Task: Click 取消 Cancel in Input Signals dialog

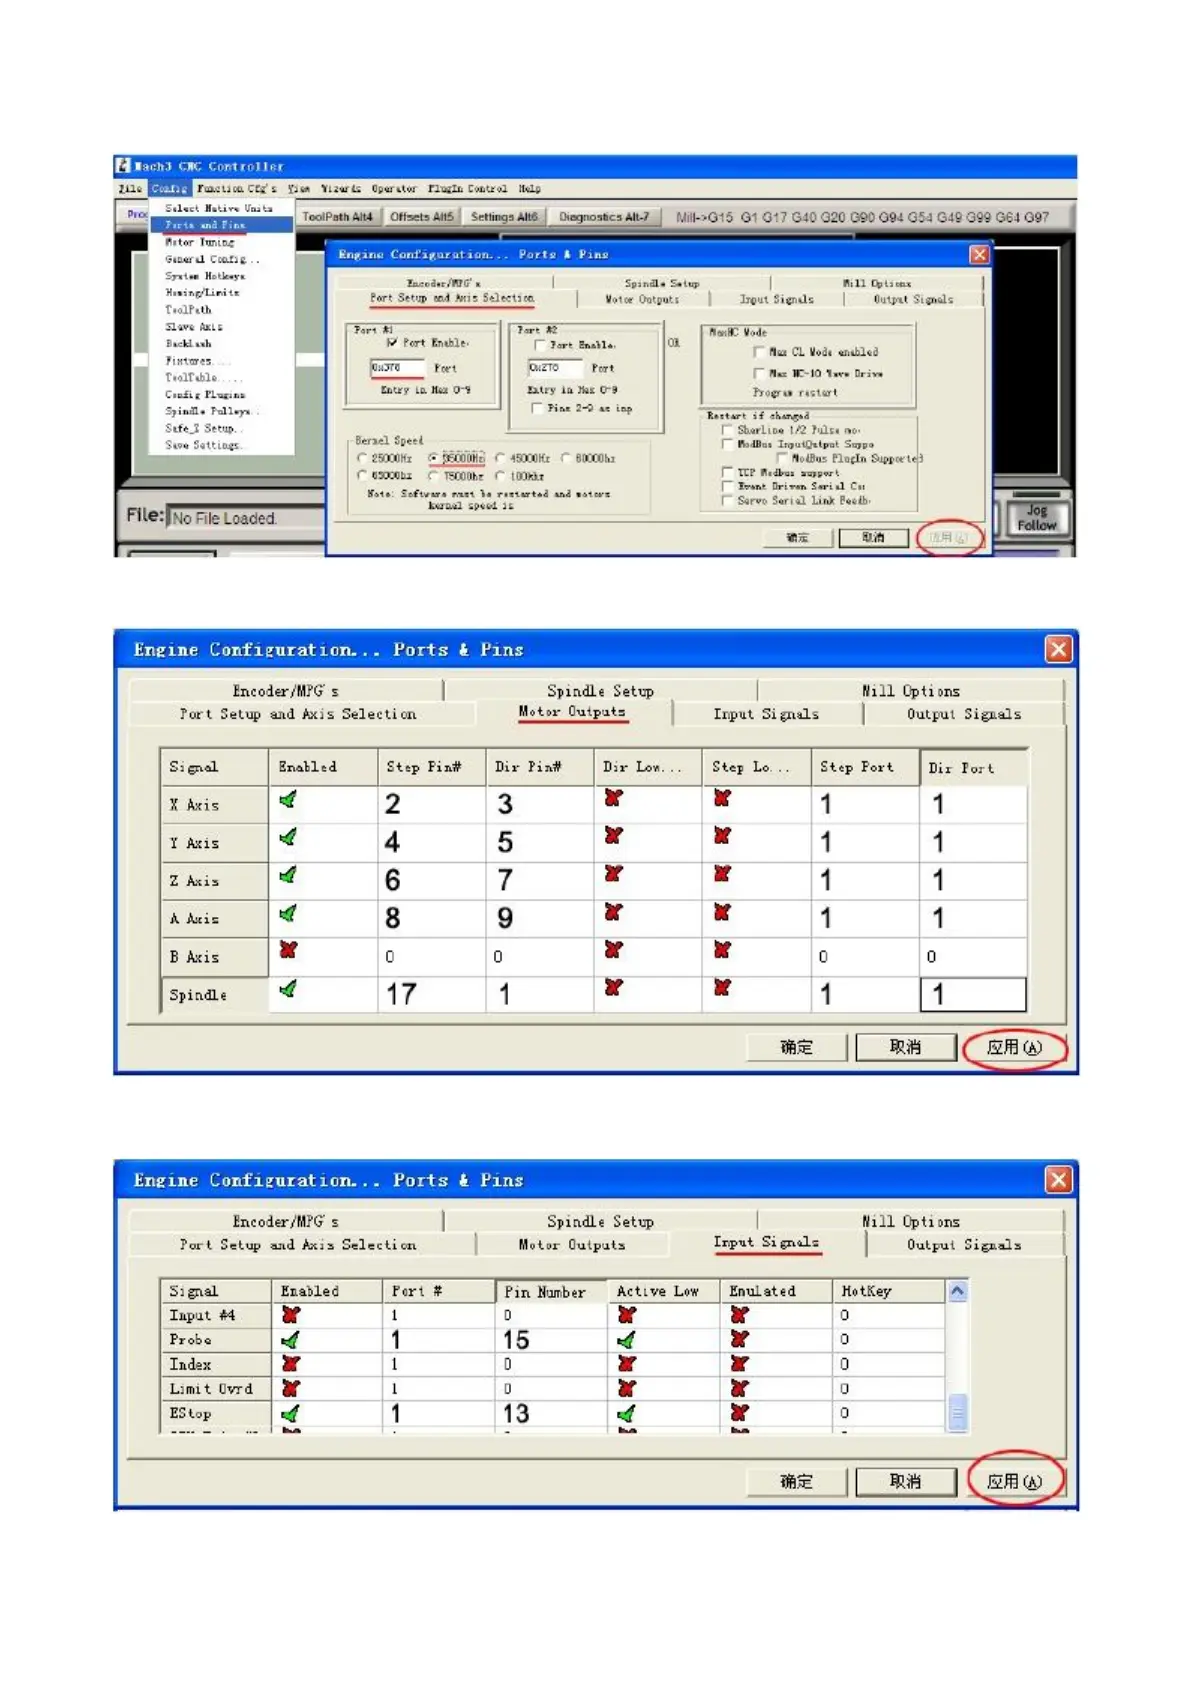Action: [x=905, y=1482]
